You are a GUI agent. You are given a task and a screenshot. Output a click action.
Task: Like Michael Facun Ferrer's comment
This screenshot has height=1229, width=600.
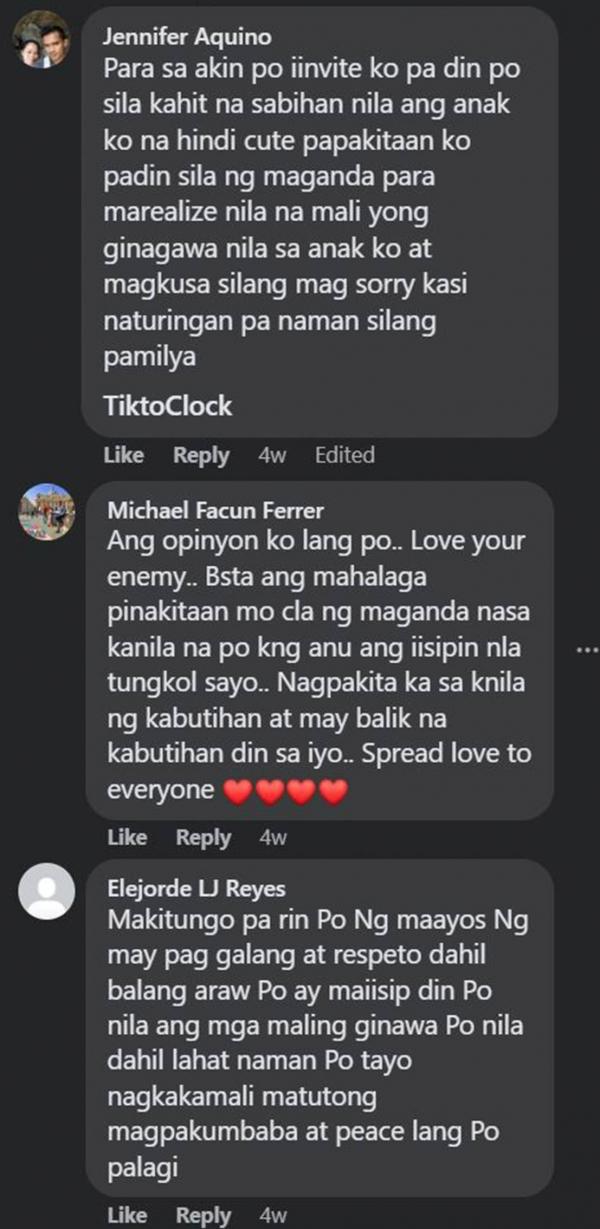click(127, 837)
